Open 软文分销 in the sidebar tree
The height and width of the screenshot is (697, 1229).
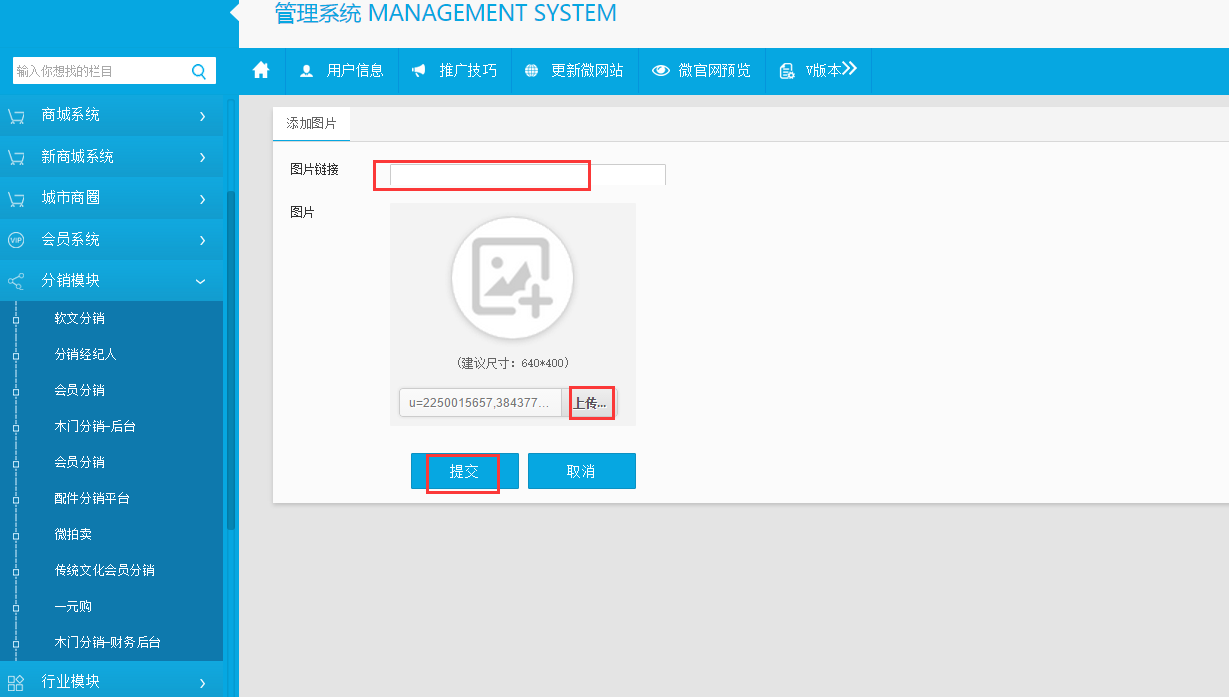[79, 319]
